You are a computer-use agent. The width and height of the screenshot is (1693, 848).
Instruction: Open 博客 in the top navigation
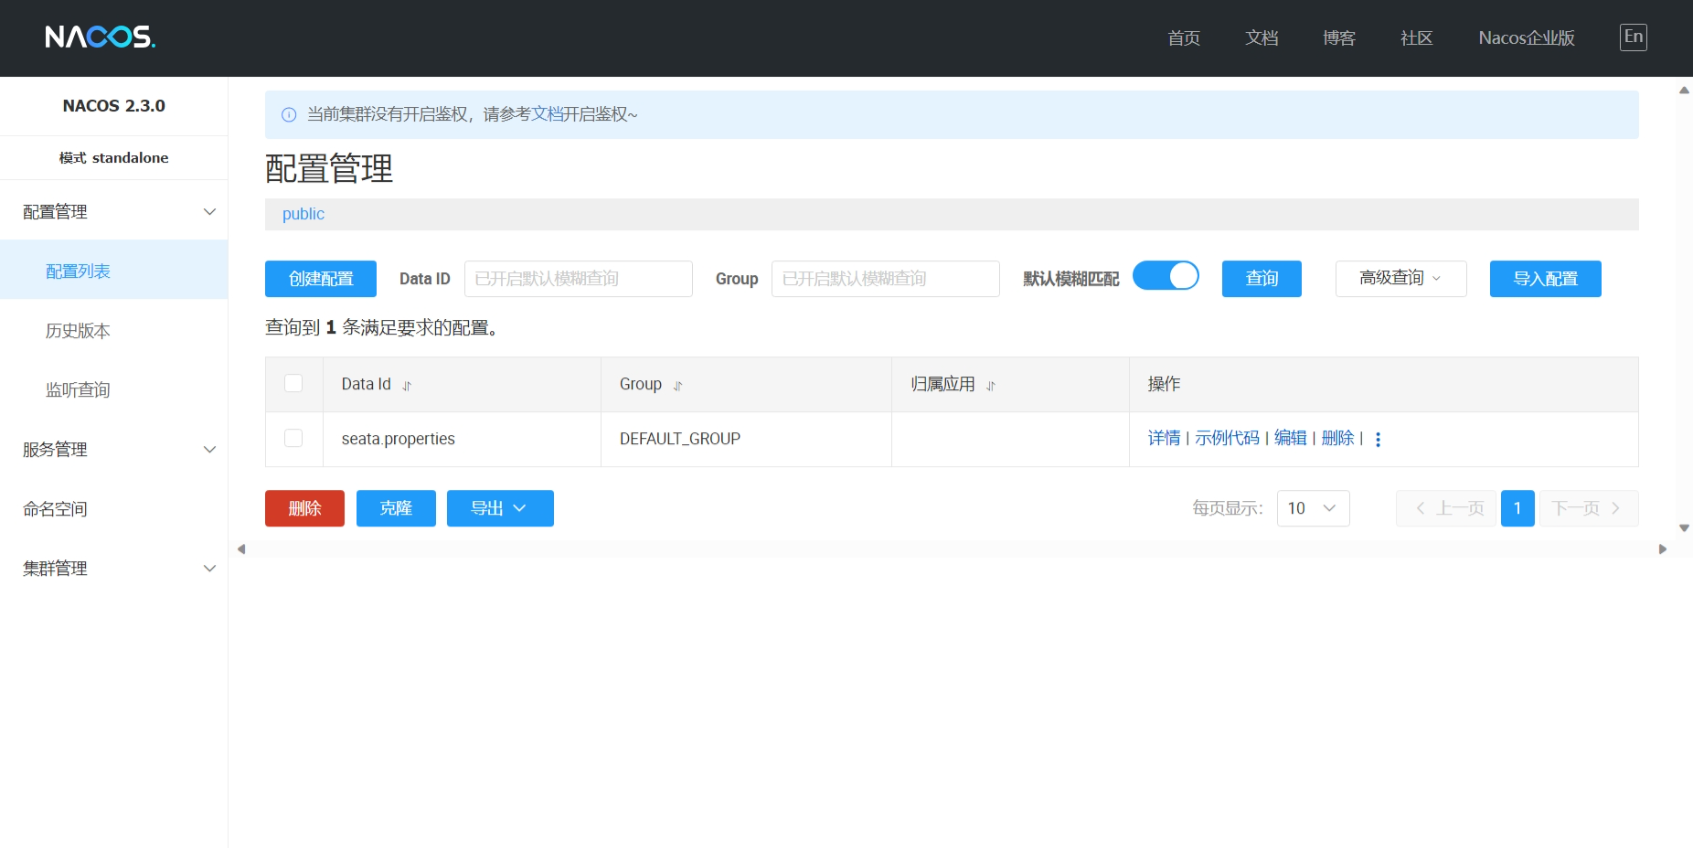point(1339,38)
